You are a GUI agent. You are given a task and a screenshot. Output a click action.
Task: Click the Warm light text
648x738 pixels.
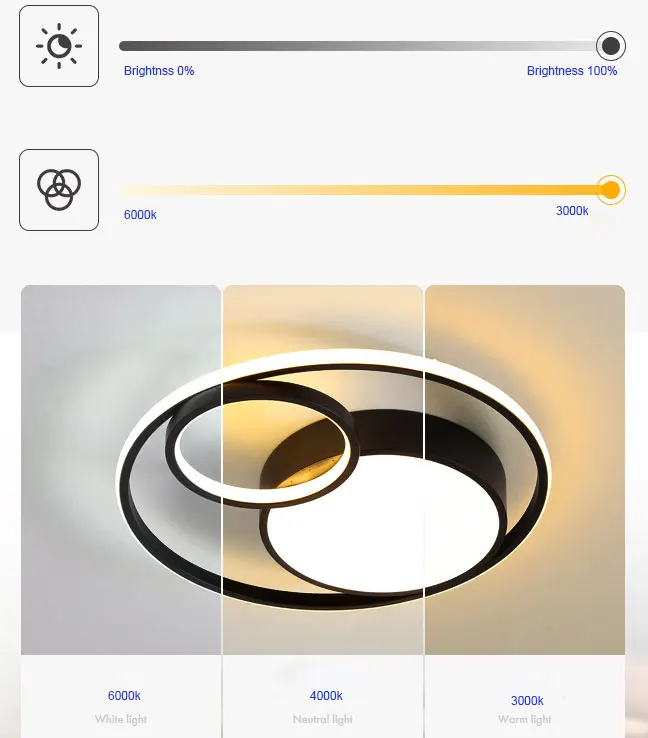(x=525, y=719)
